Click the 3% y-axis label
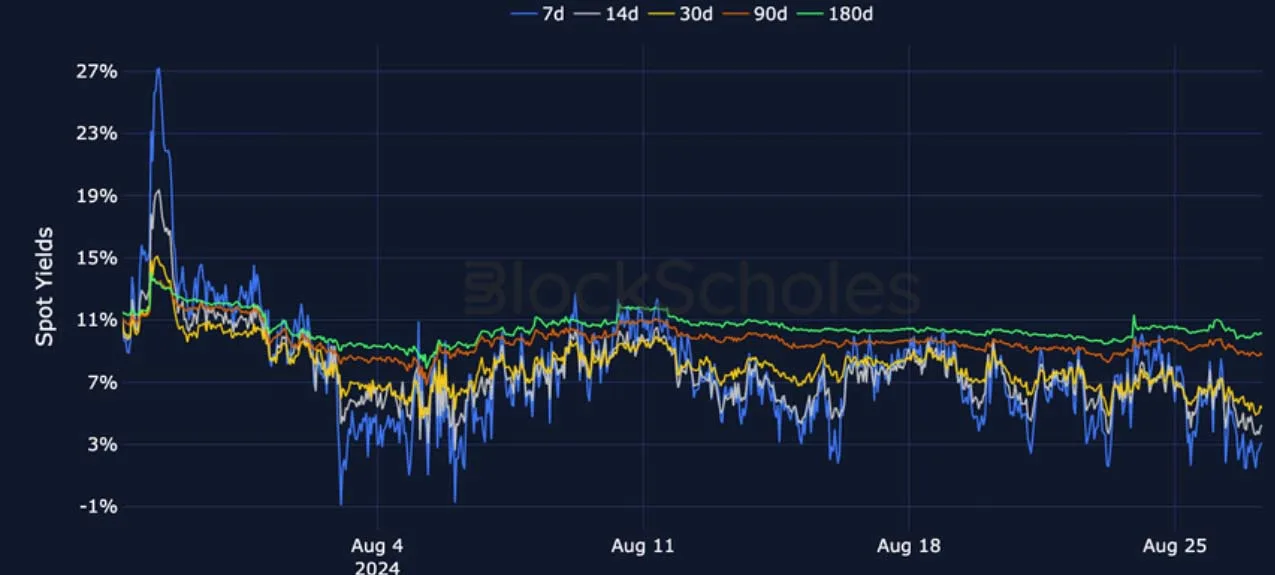Image resolution: width=1275 pixels, height=575 pixels. coord(104,444)
